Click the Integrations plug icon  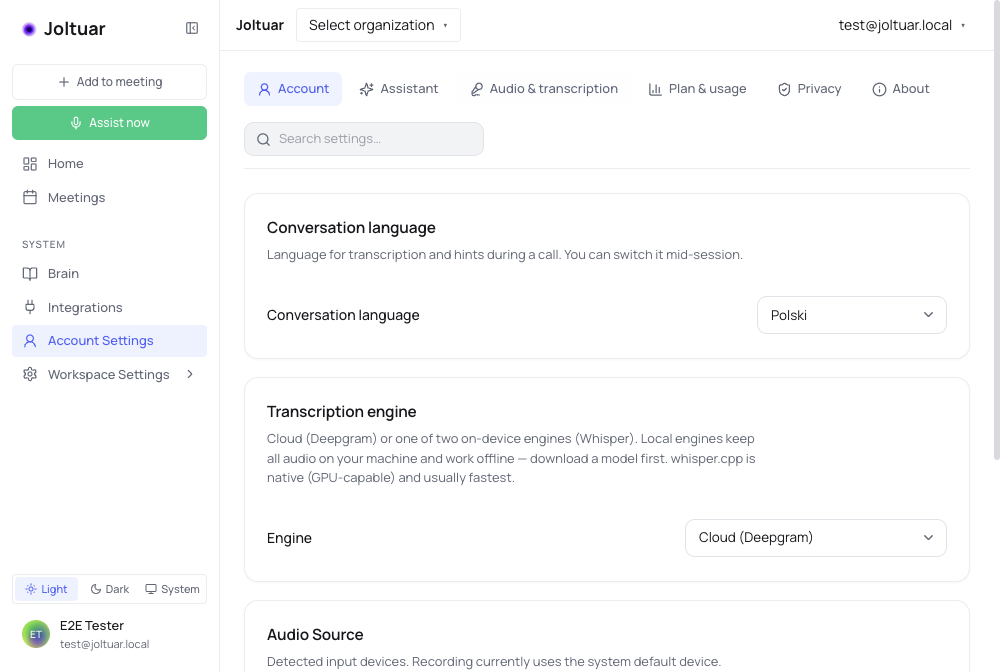coord(30,307)
